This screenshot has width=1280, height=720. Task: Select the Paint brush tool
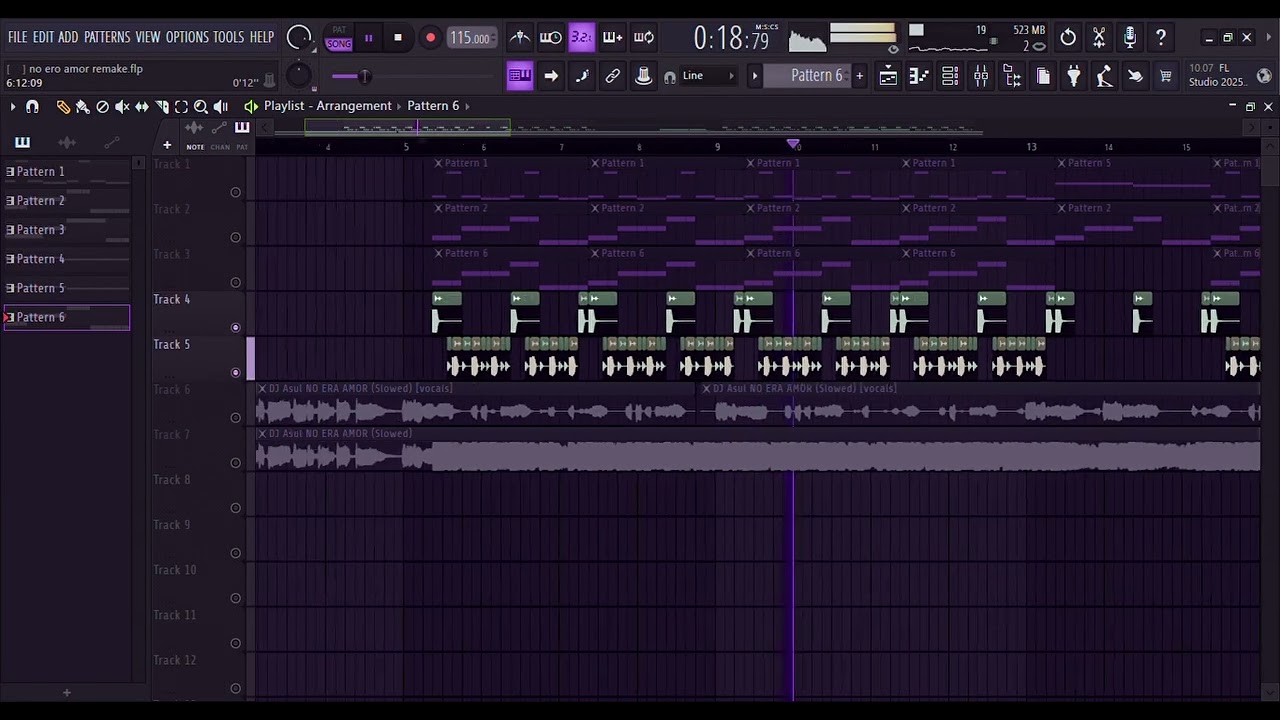point(82,106)
